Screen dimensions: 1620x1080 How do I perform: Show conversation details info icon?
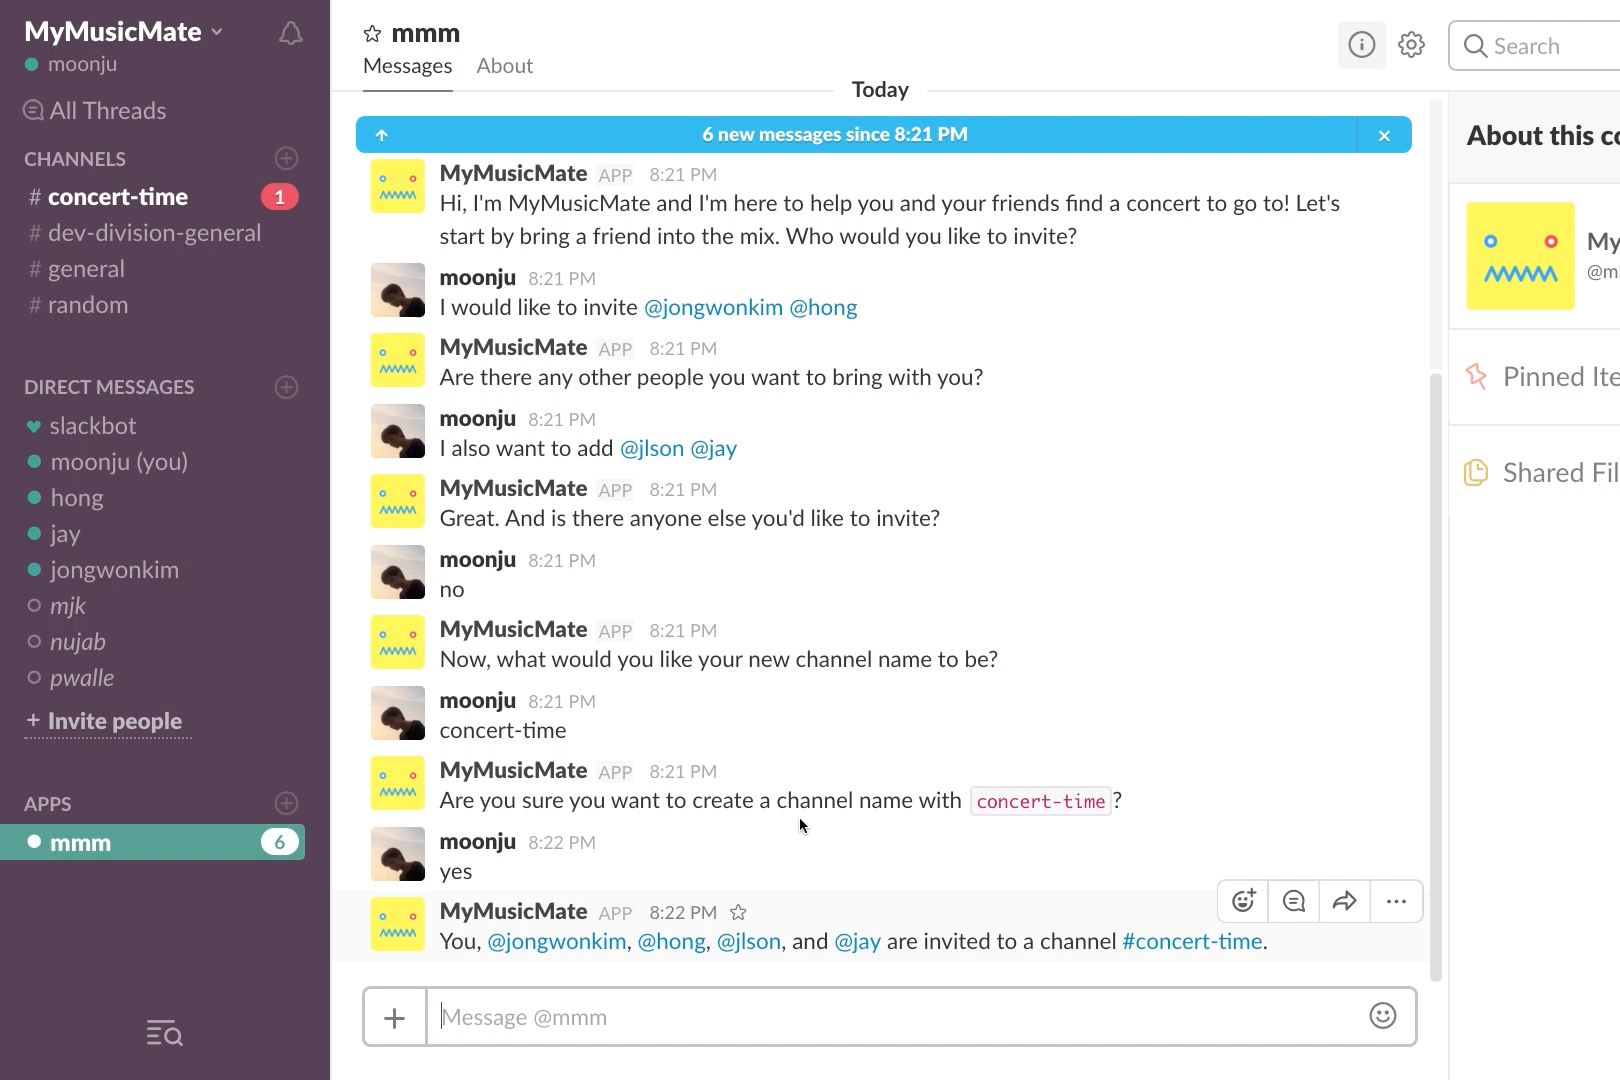click(x=1361, y=45)
